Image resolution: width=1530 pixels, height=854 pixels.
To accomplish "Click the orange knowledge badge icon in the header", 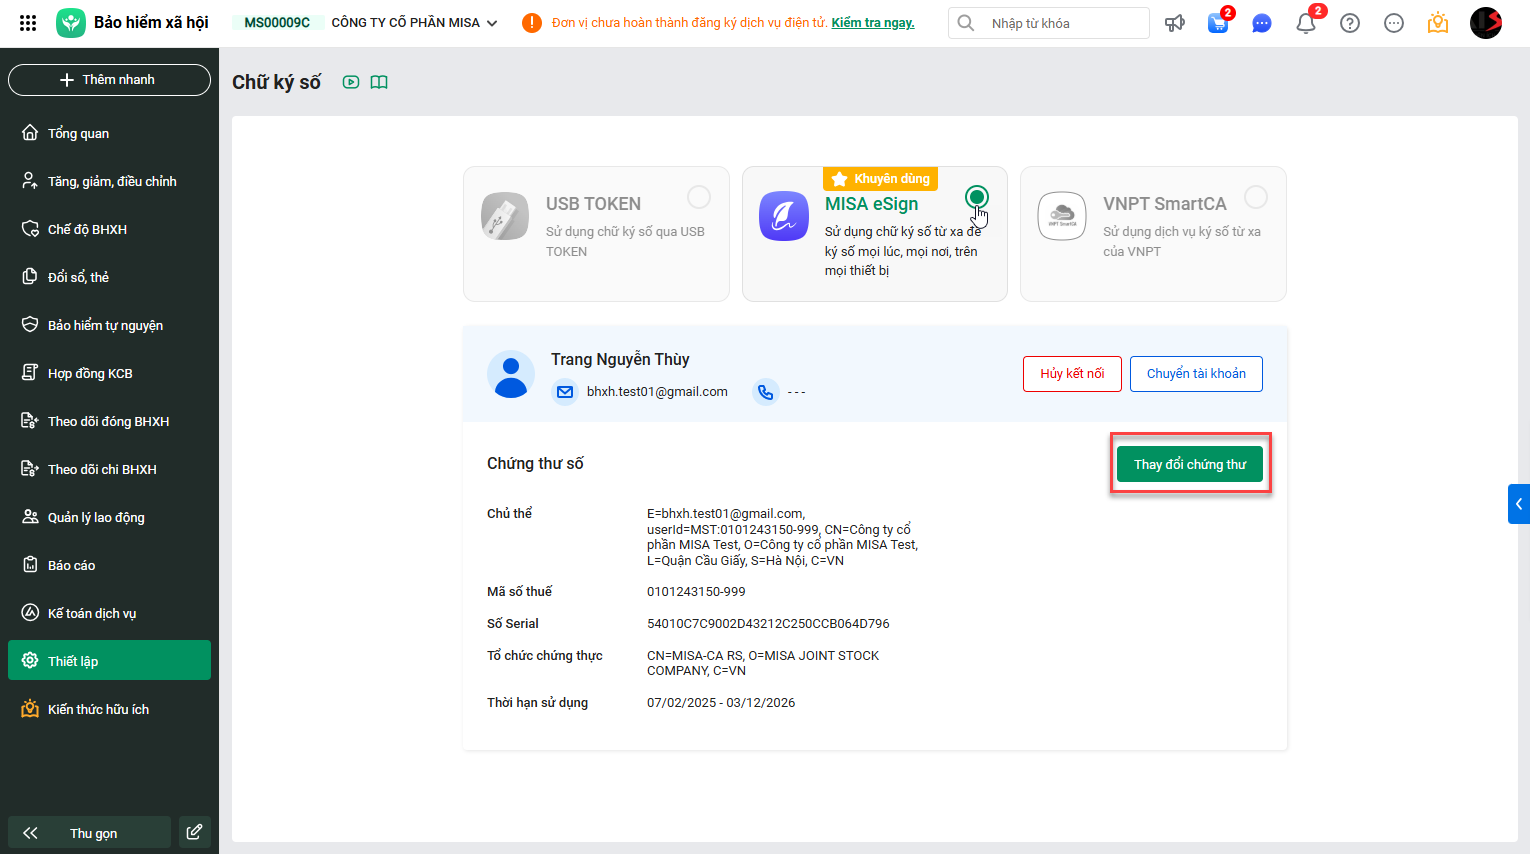I will click(1438, 23).
